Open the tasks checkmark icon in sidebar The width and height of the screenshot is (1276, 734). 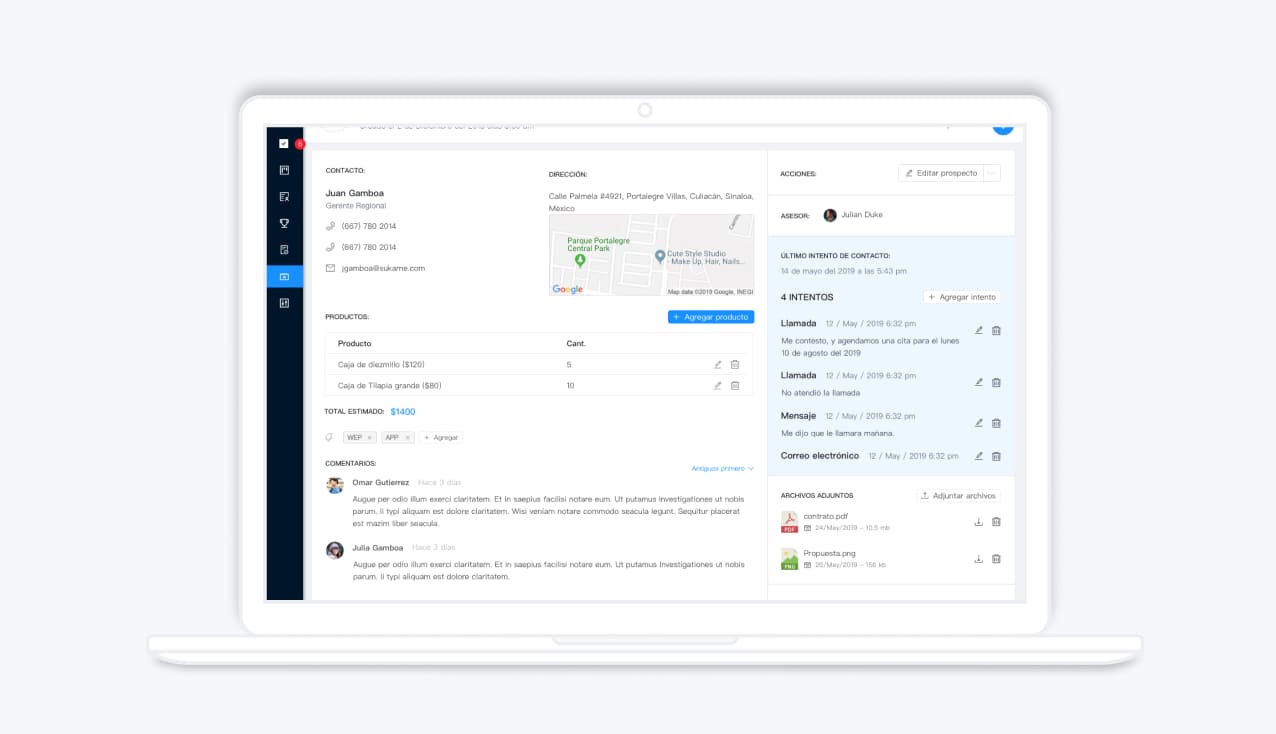tap(284, 144)
